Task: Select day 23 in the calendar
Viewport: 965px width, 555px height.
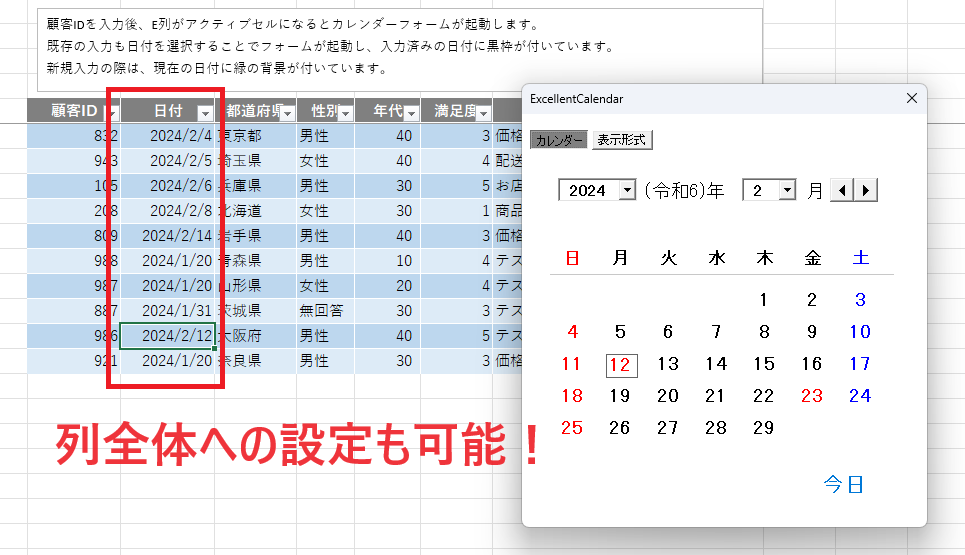Action: 812,396
